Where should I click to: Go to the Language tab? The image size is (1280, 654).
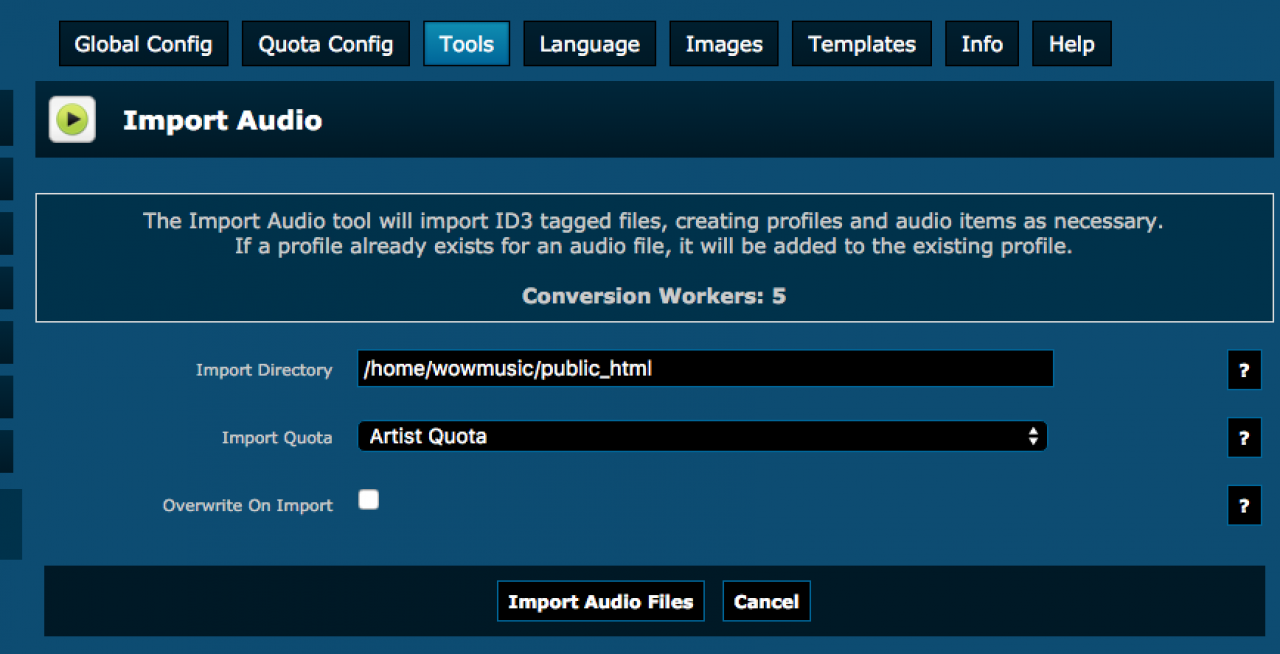589,44
